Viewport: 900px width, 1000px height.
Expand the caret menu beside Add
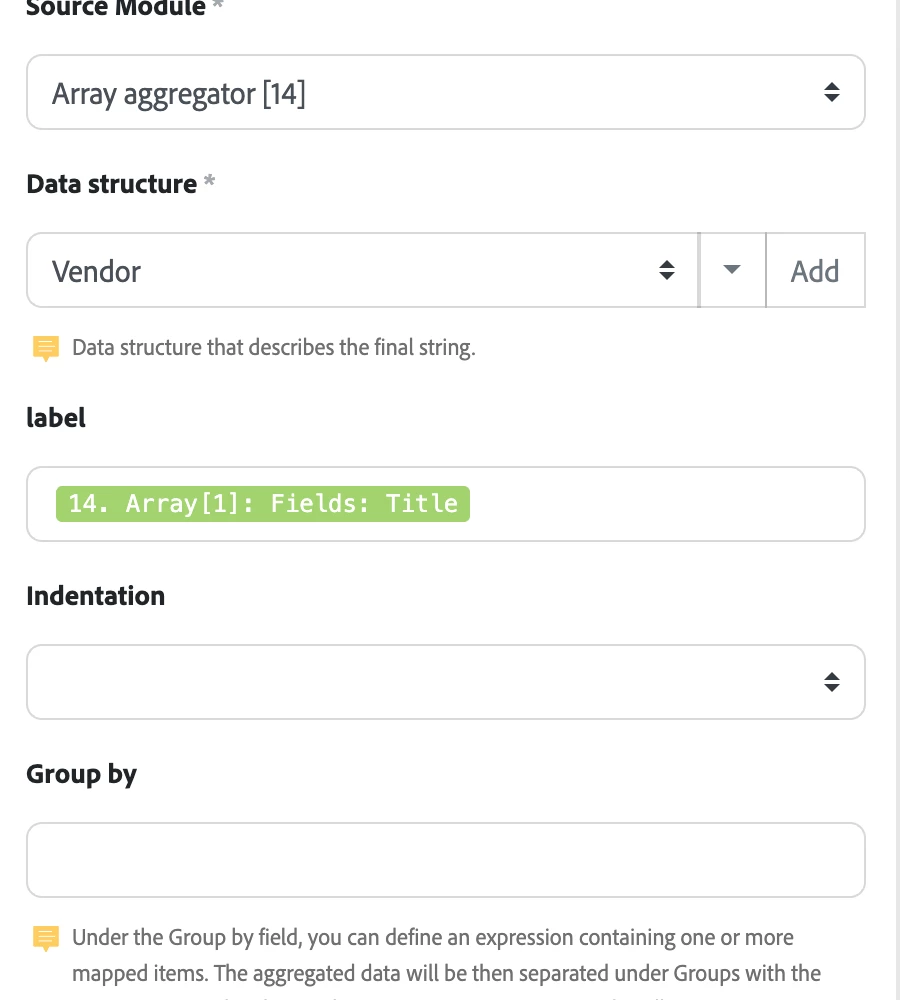pyautogui.click(x=732, y=270)
